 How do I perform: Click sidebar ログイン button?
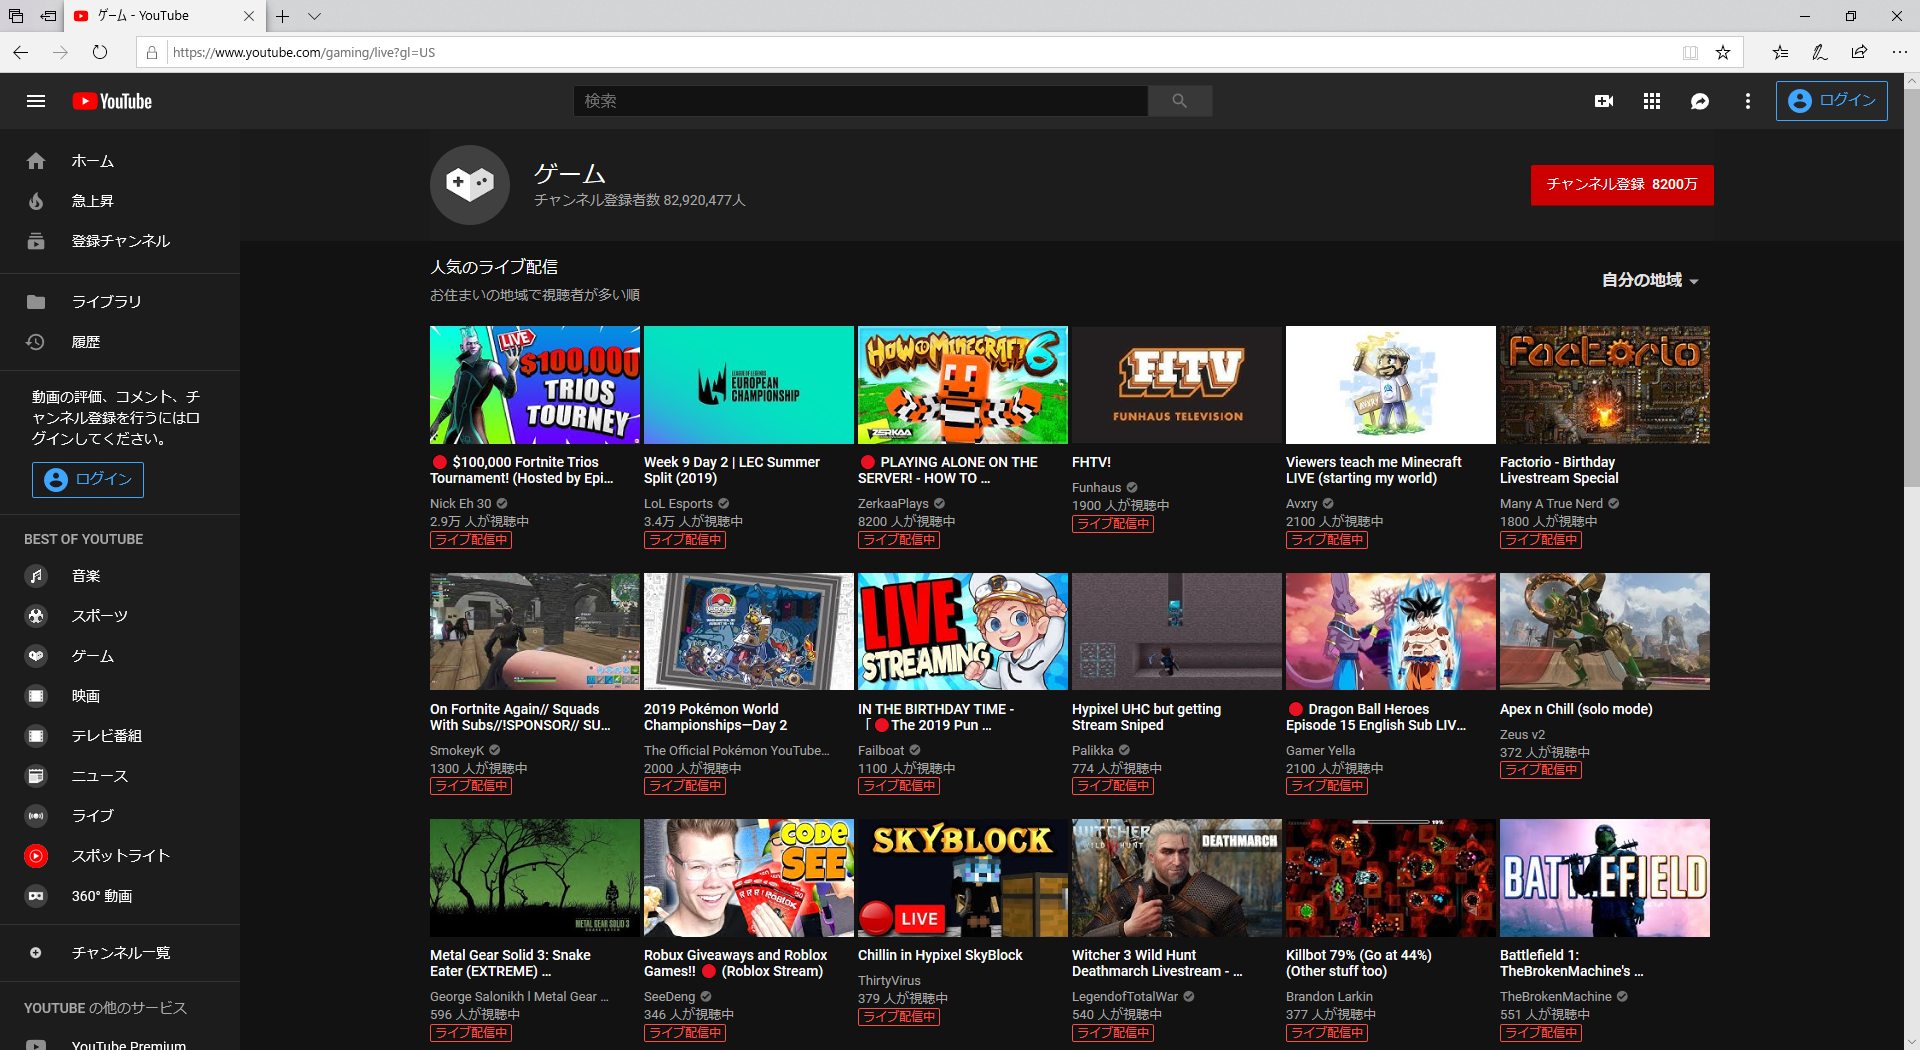88,480
